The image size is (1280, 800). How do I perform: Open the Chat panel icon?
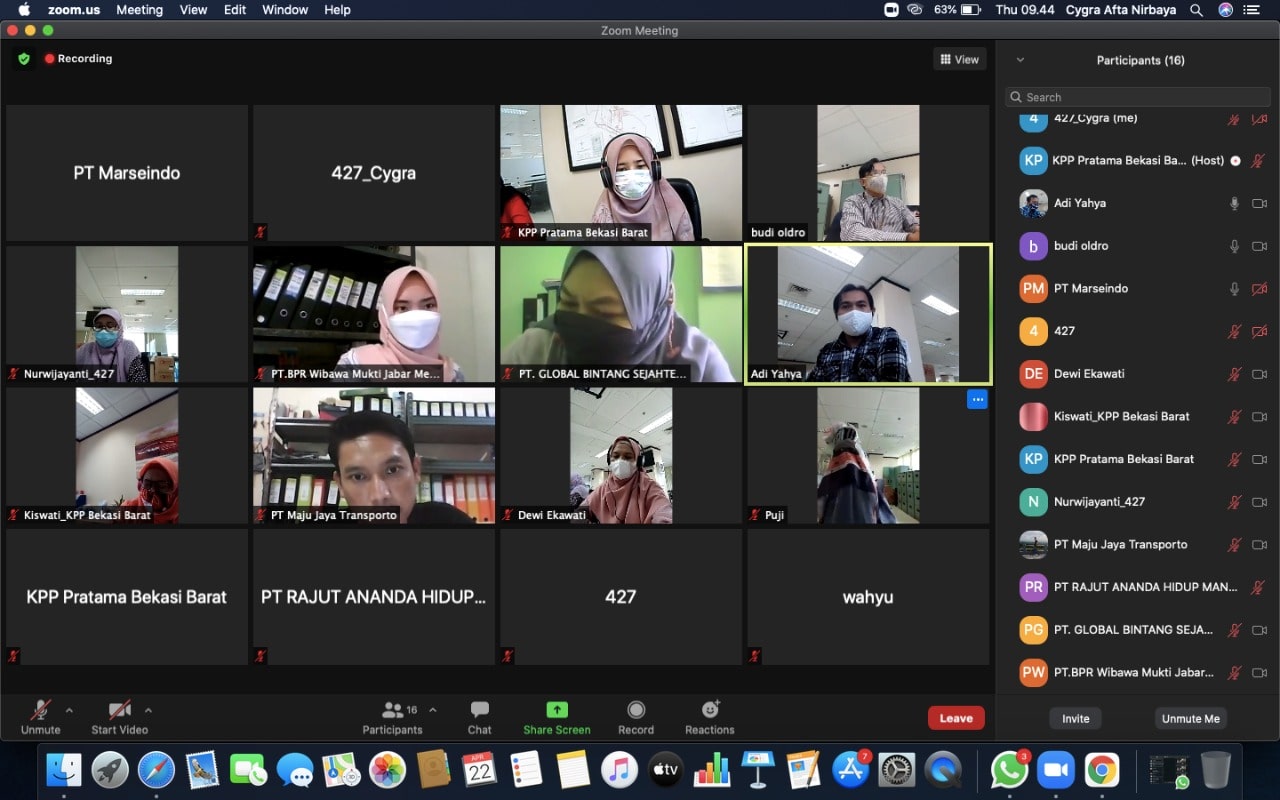tap(480, 710)
